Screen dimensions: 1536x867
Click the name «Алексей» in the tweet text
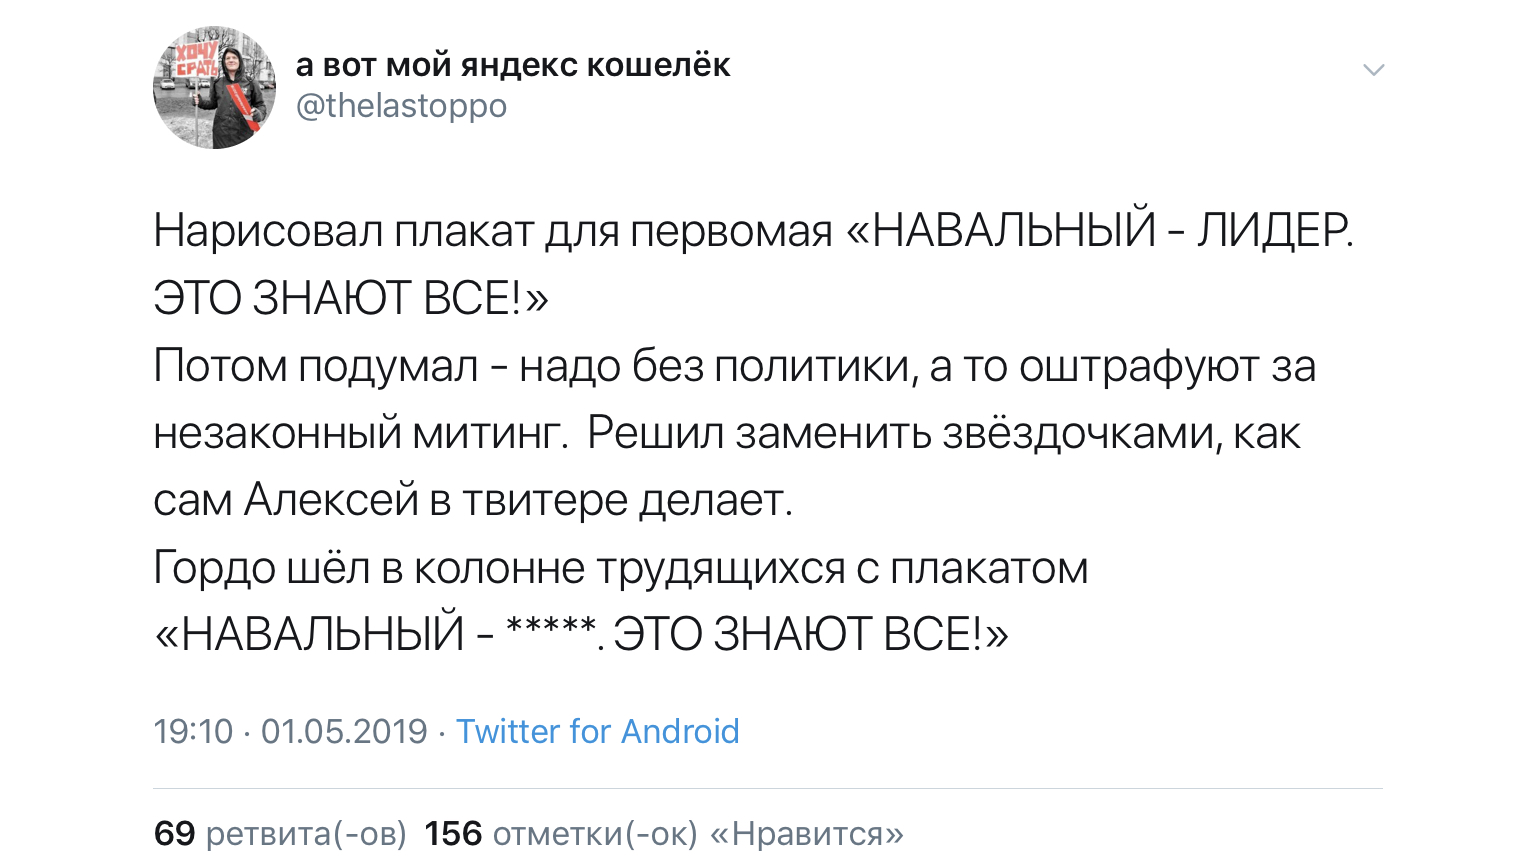[331, 500]
